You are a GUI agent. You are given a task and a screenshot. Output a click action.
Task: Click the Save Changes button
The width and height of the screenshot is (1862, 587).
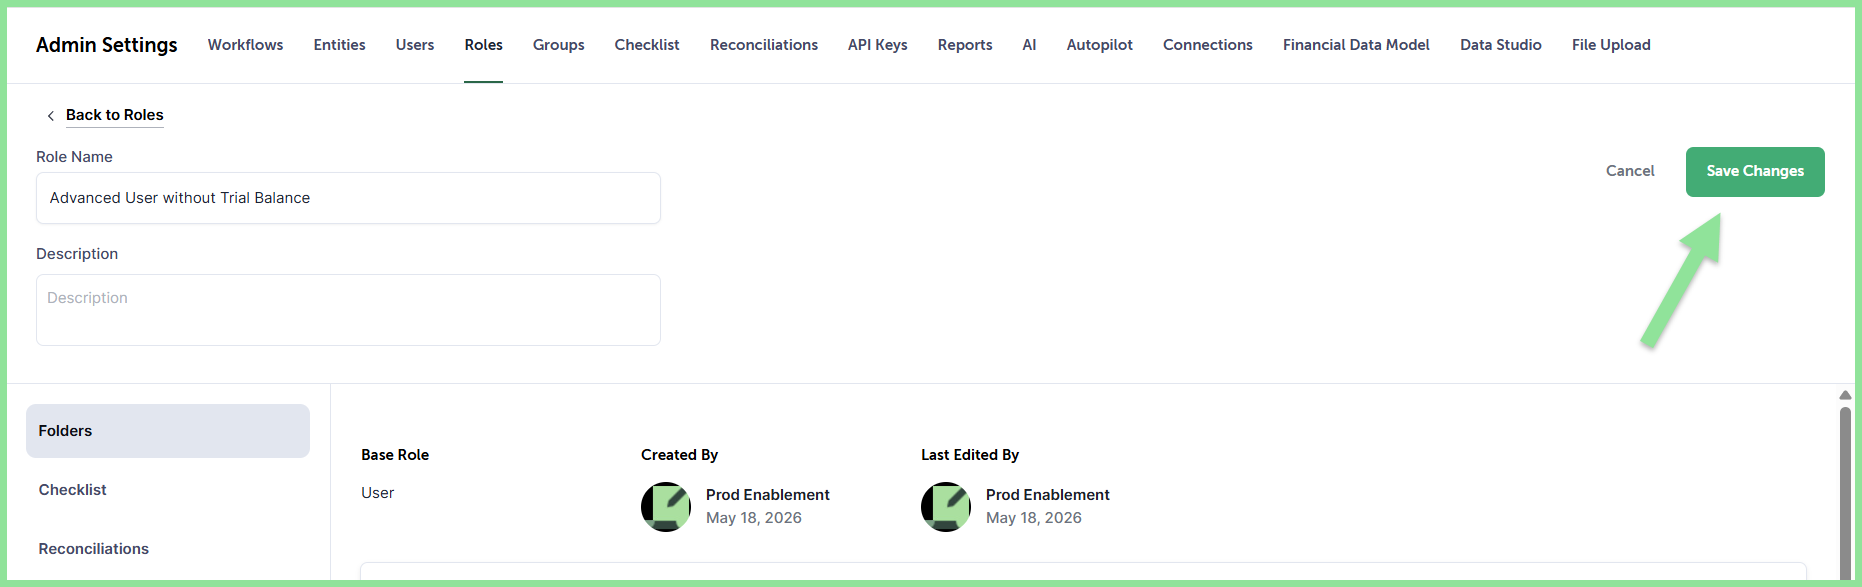click(1755, 172)
